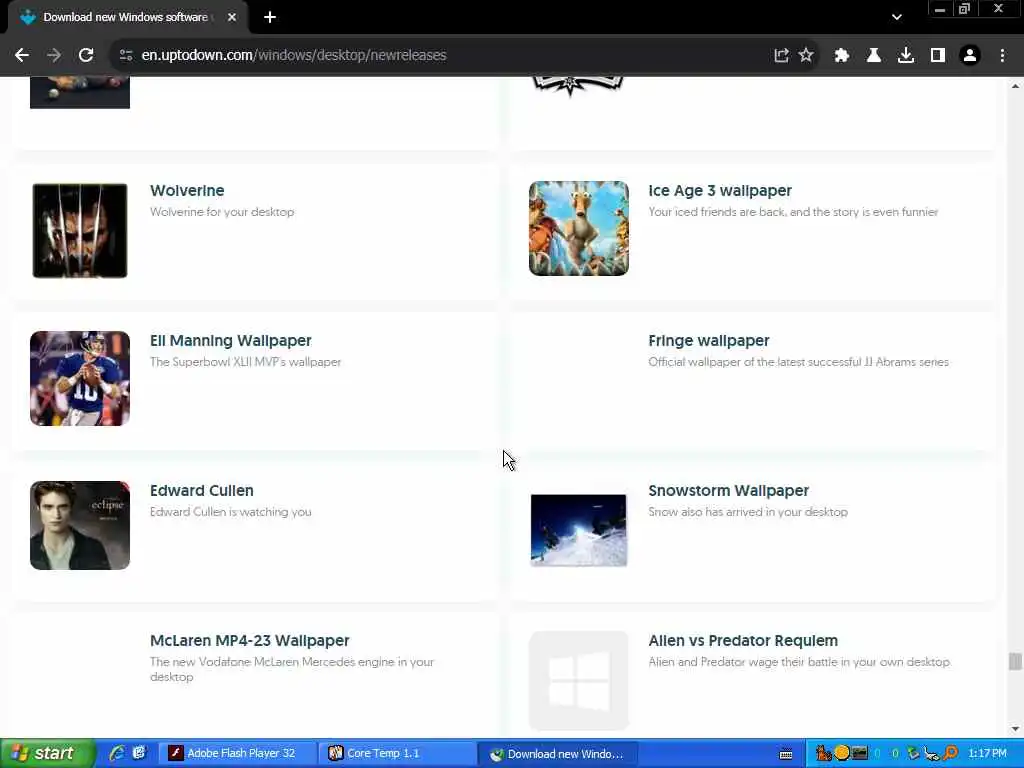
Task: Close the Download new Windows software tab
Action: coord(232,18)
